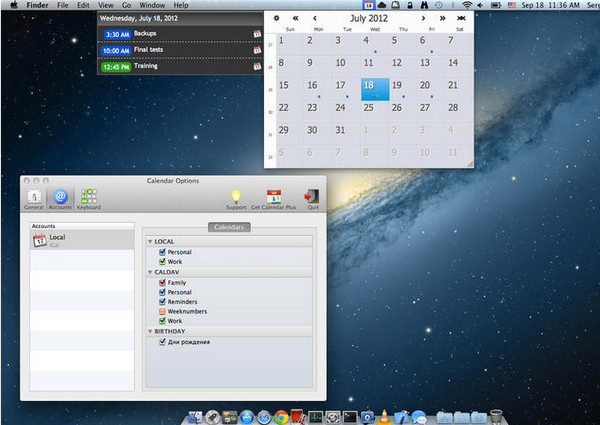
Task: Open the App Store from the dock
Action: coord(247,417)
